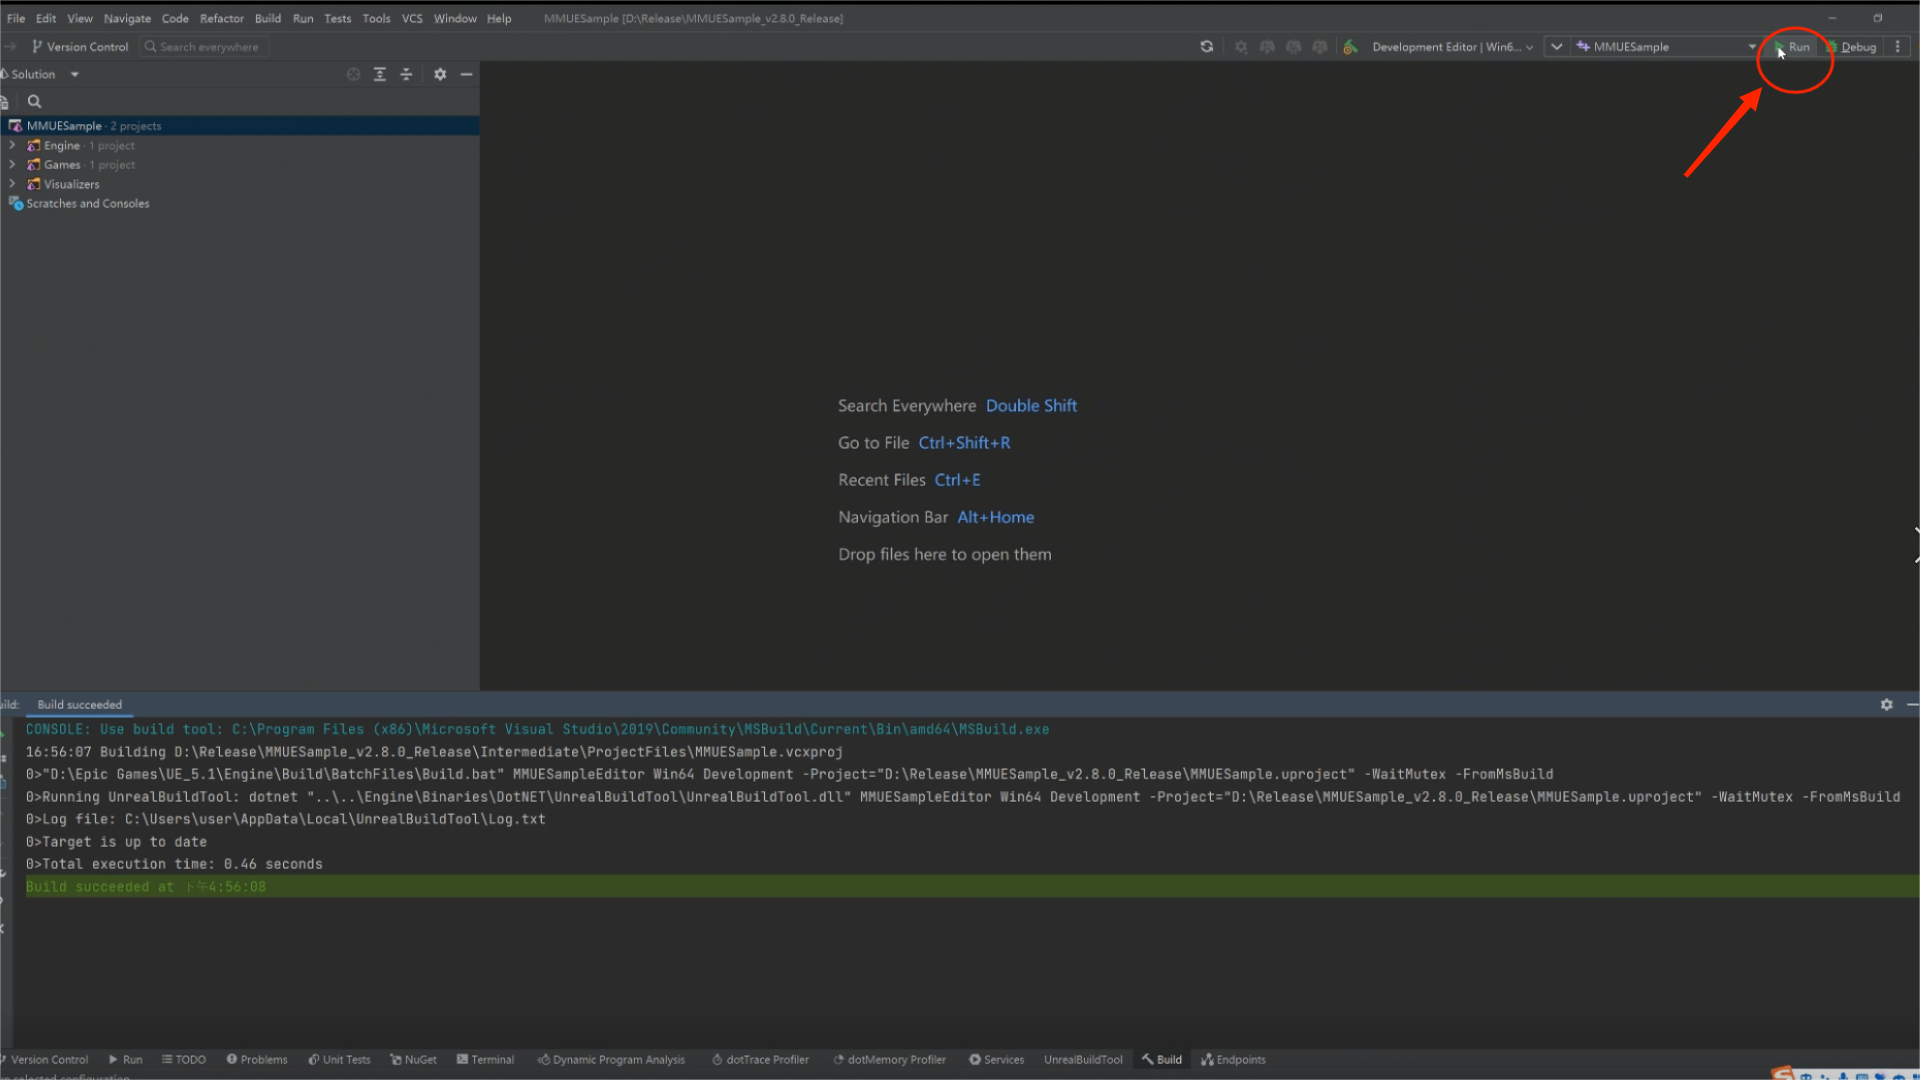The image size is (1920, 1080).
Task: Open the Window menu
Action: (455, 18)
